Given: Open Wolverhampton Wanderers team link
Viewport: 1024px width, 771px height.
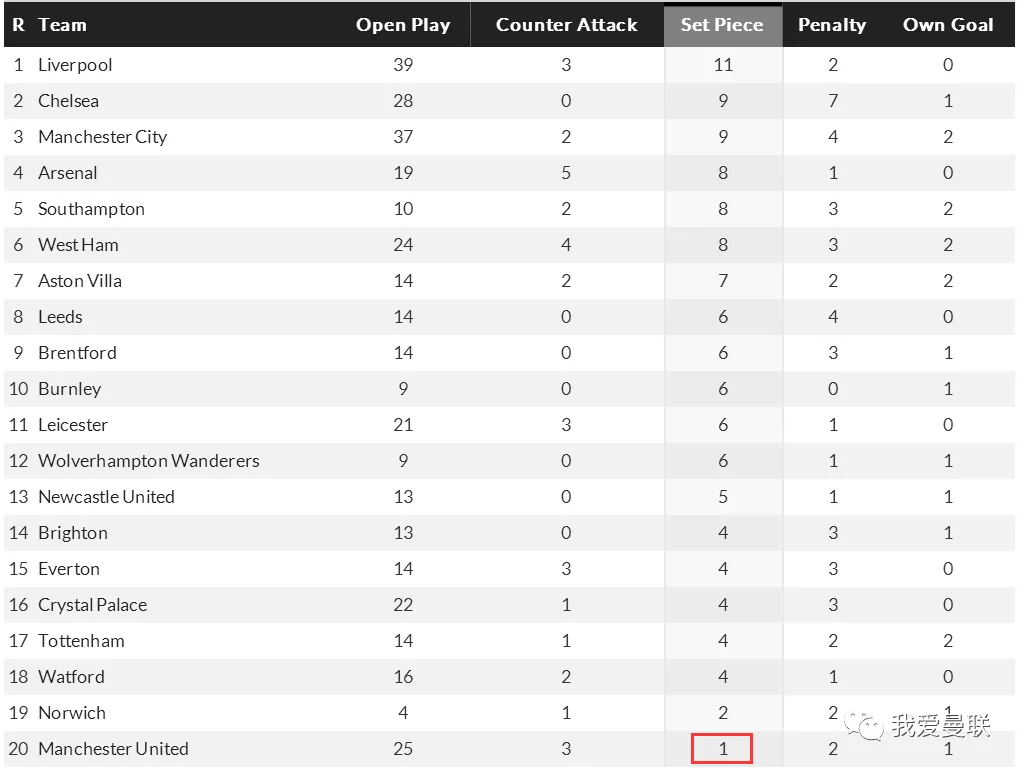Looking at the screenshot, I should coord(148,461).
